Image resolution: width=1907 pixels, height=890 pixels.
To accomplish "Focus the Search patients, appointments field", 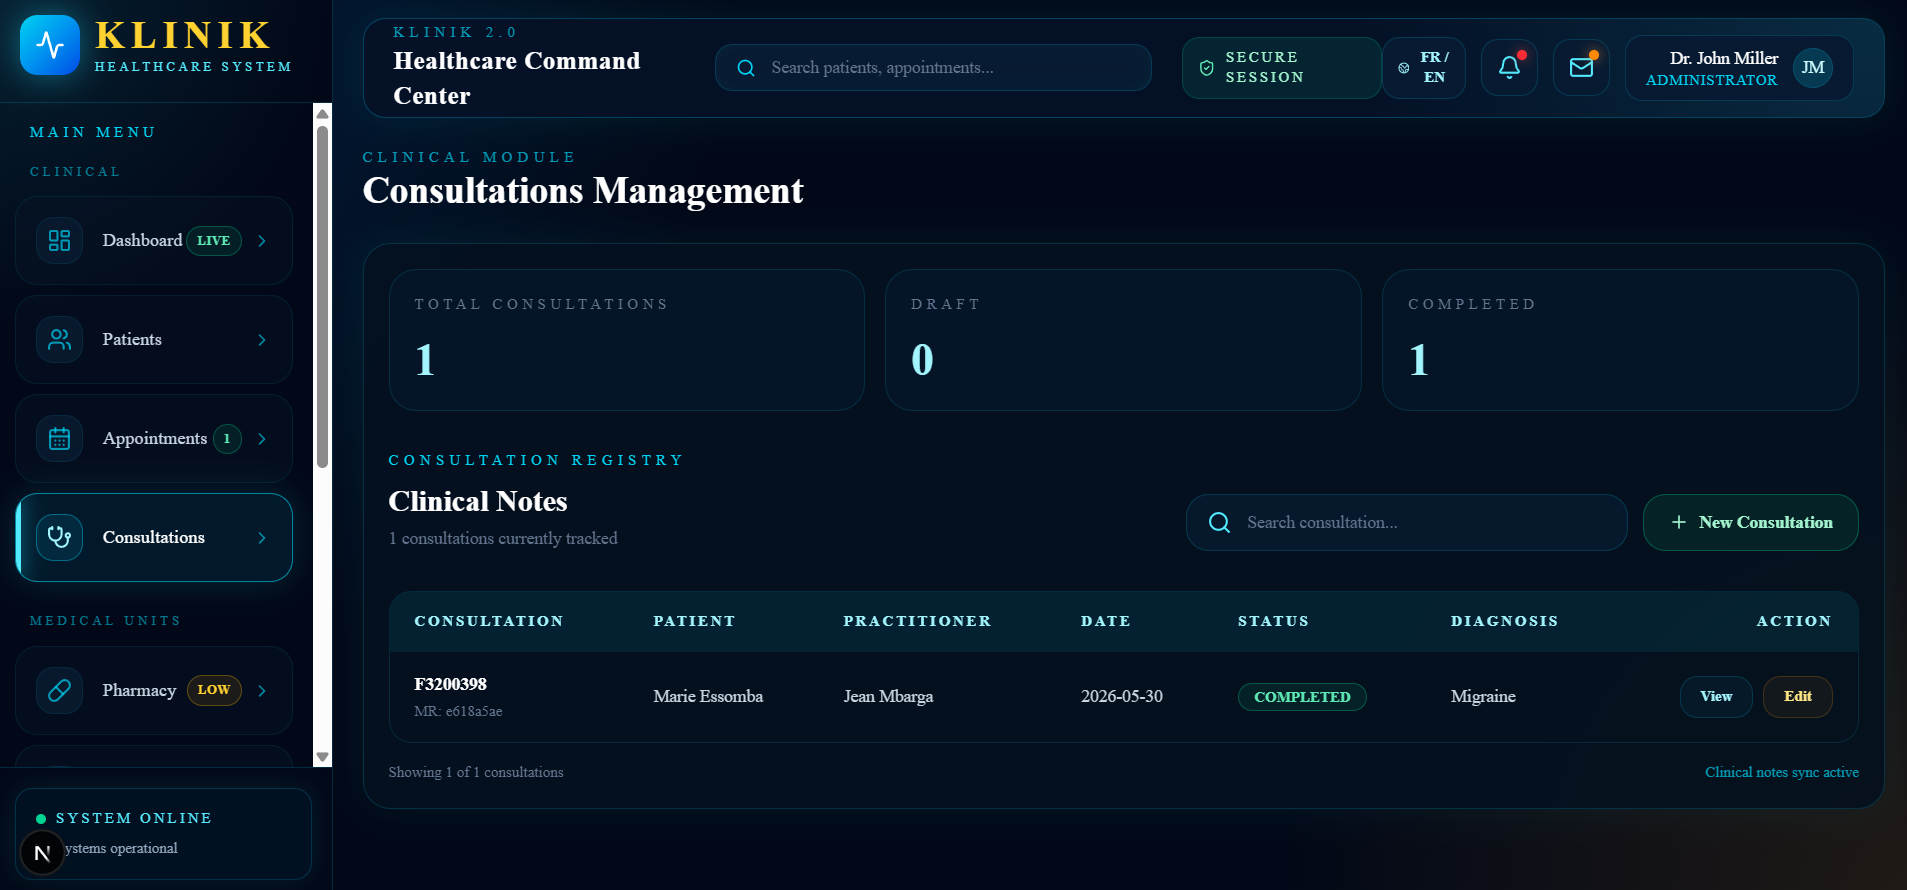I will 933,68.
